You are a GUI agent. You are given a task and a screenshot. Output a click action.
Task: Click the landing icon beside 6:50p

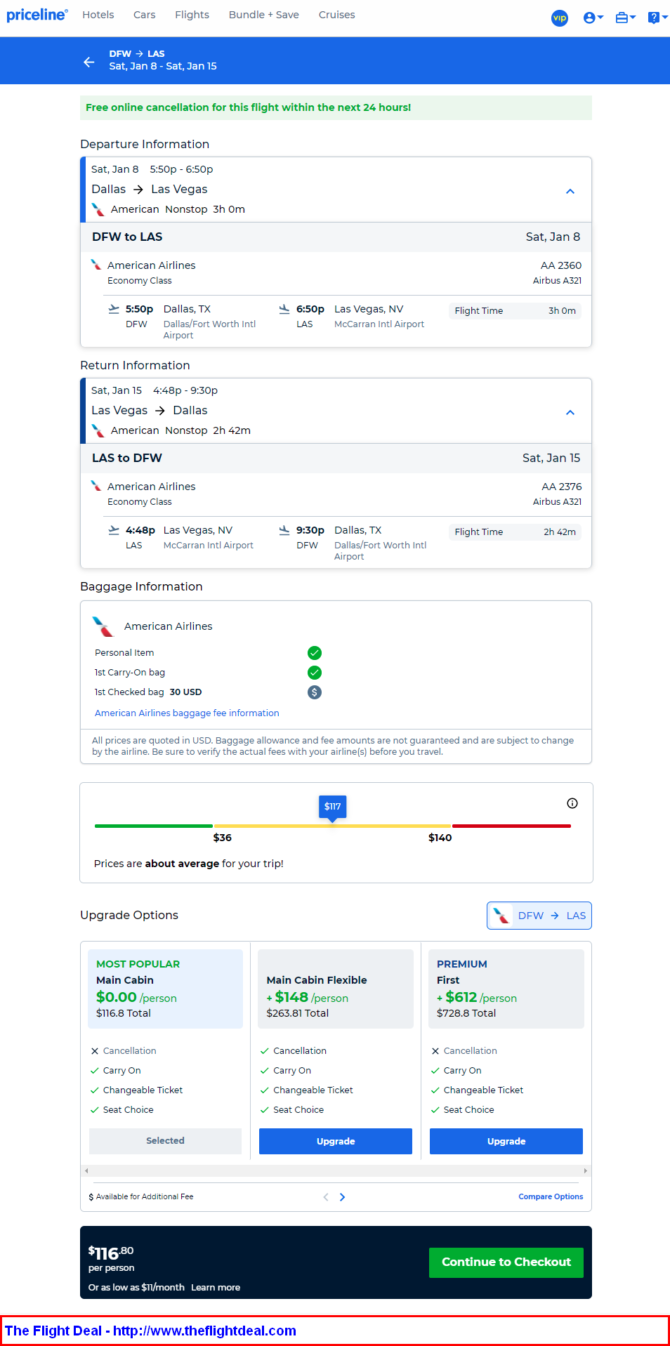point(285,309)
